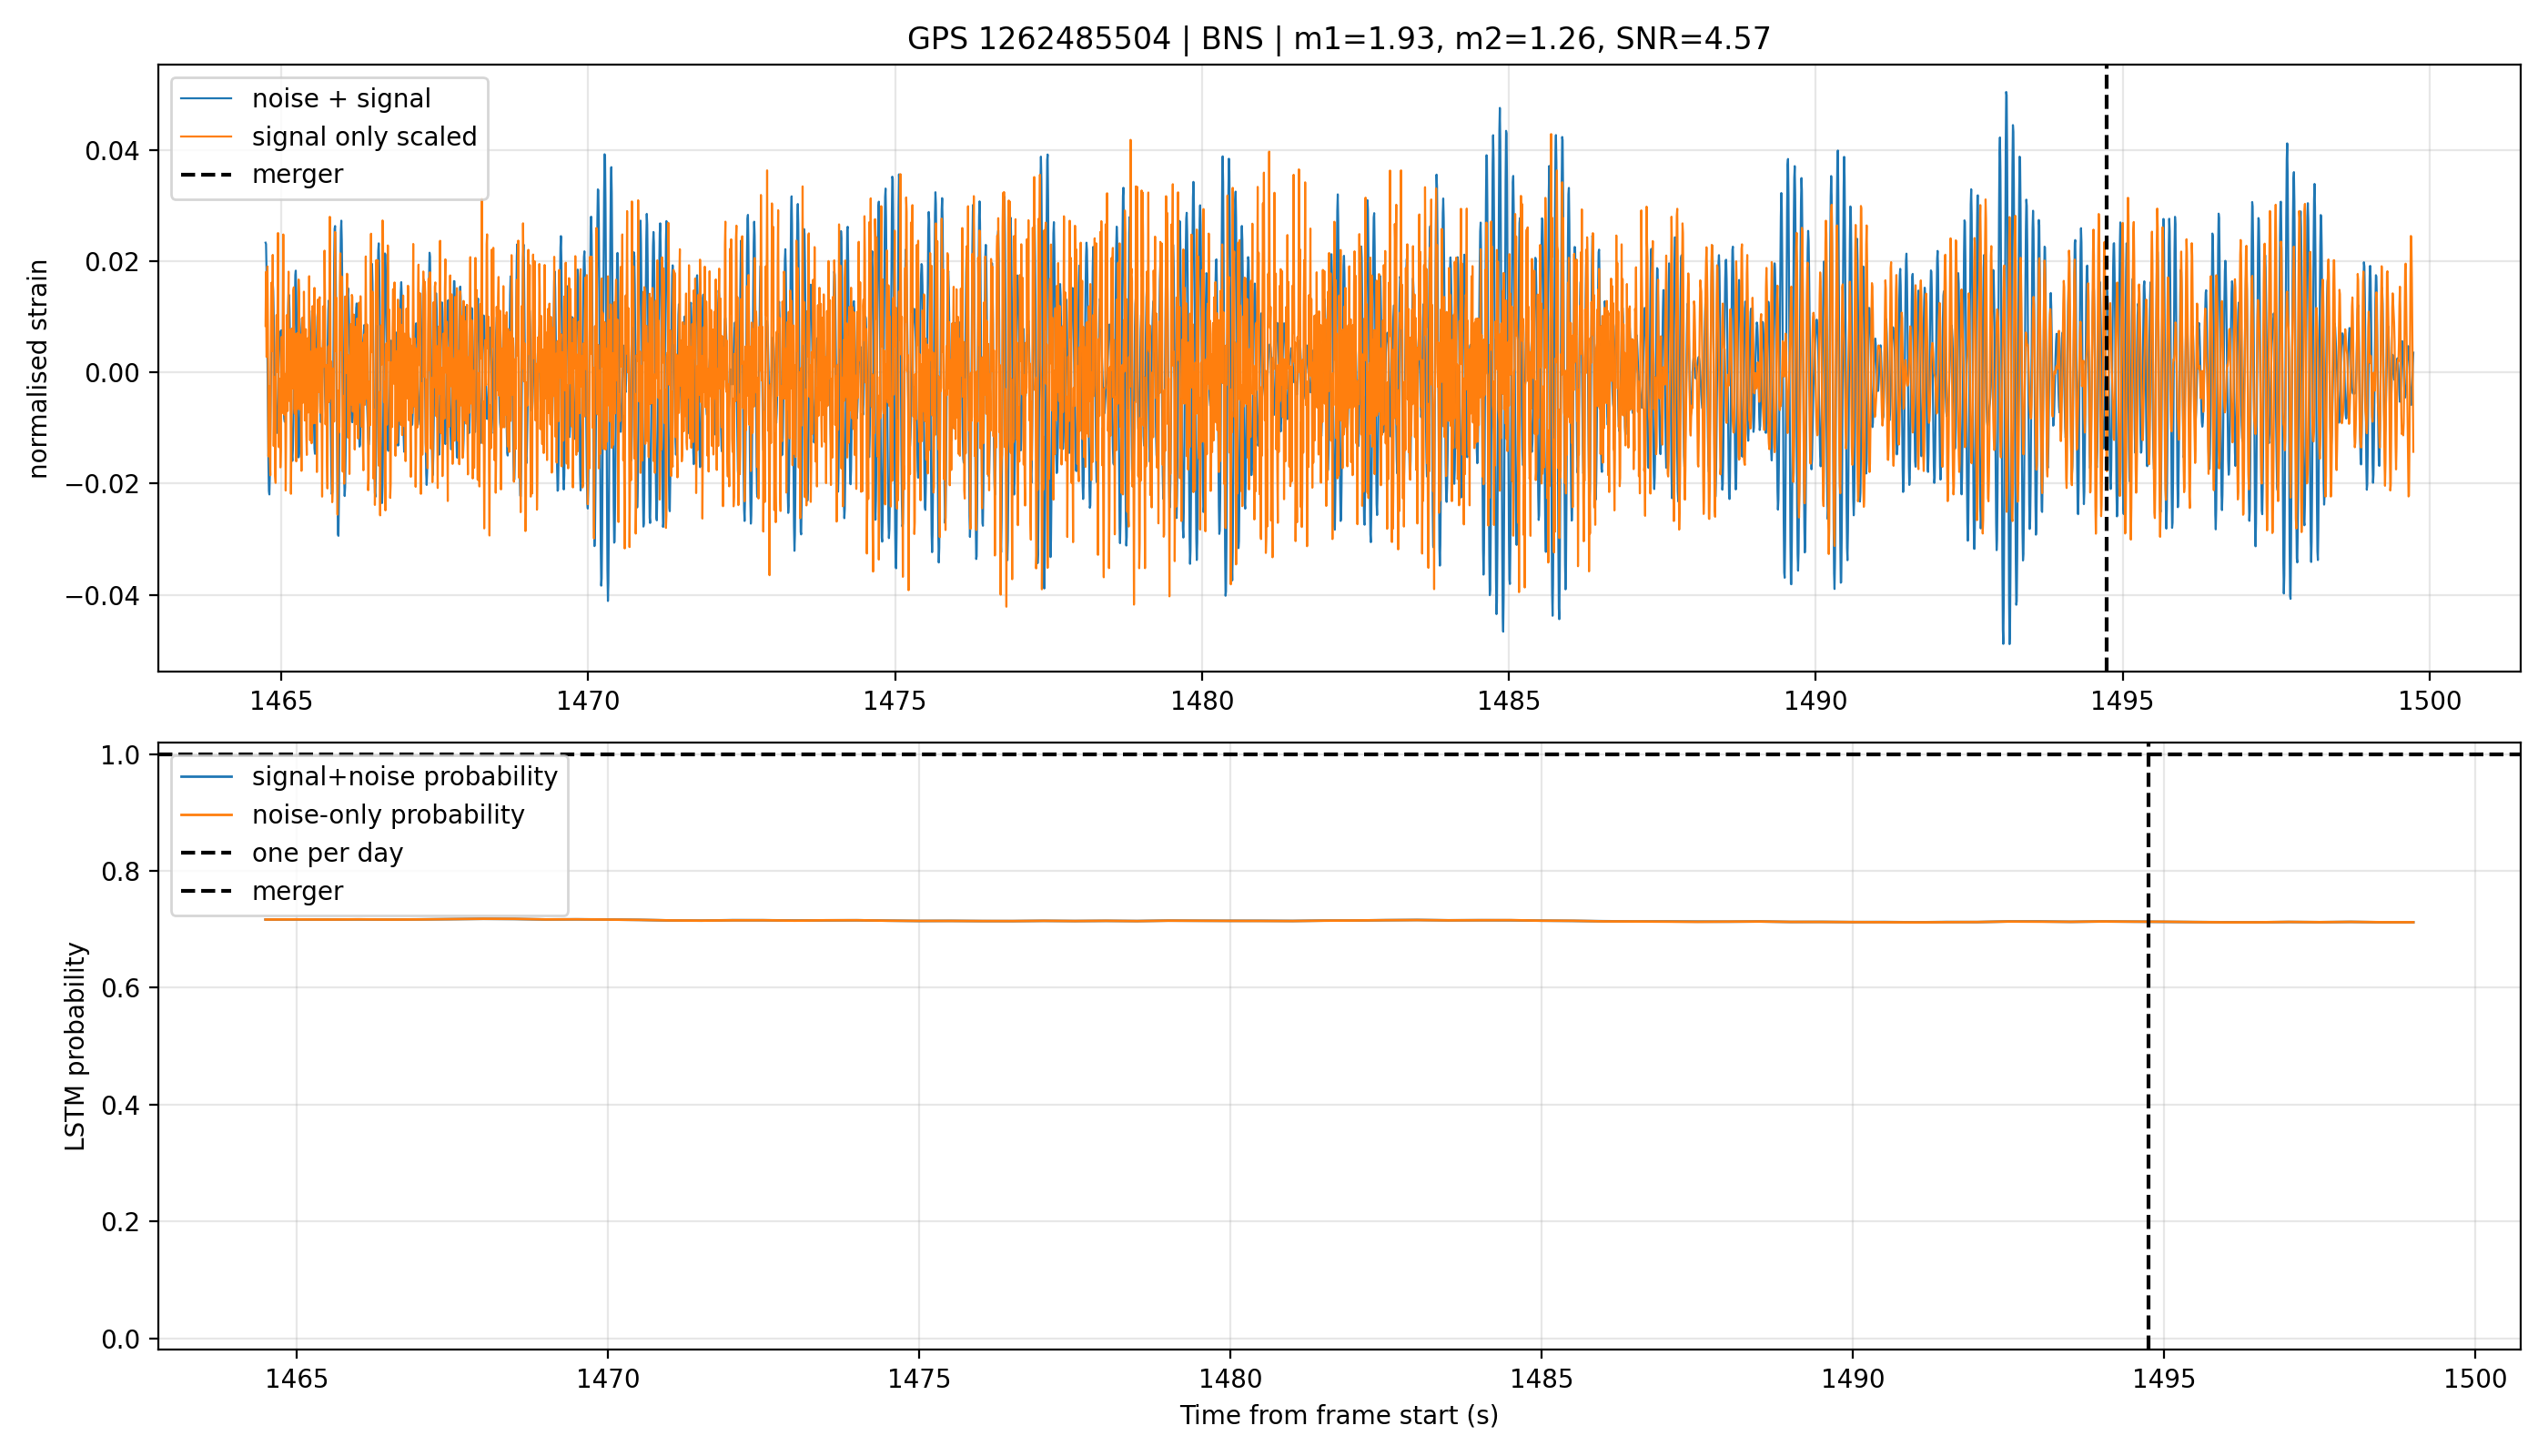Click the 'signal only scaled' legend label

[x=364, y=137]
